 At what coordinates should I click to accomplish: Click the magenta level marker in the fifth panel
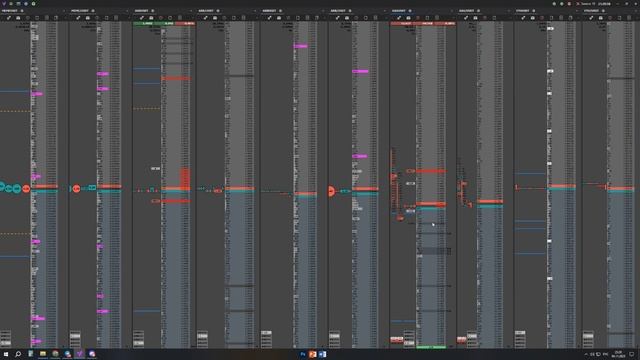tap(300, 46)
